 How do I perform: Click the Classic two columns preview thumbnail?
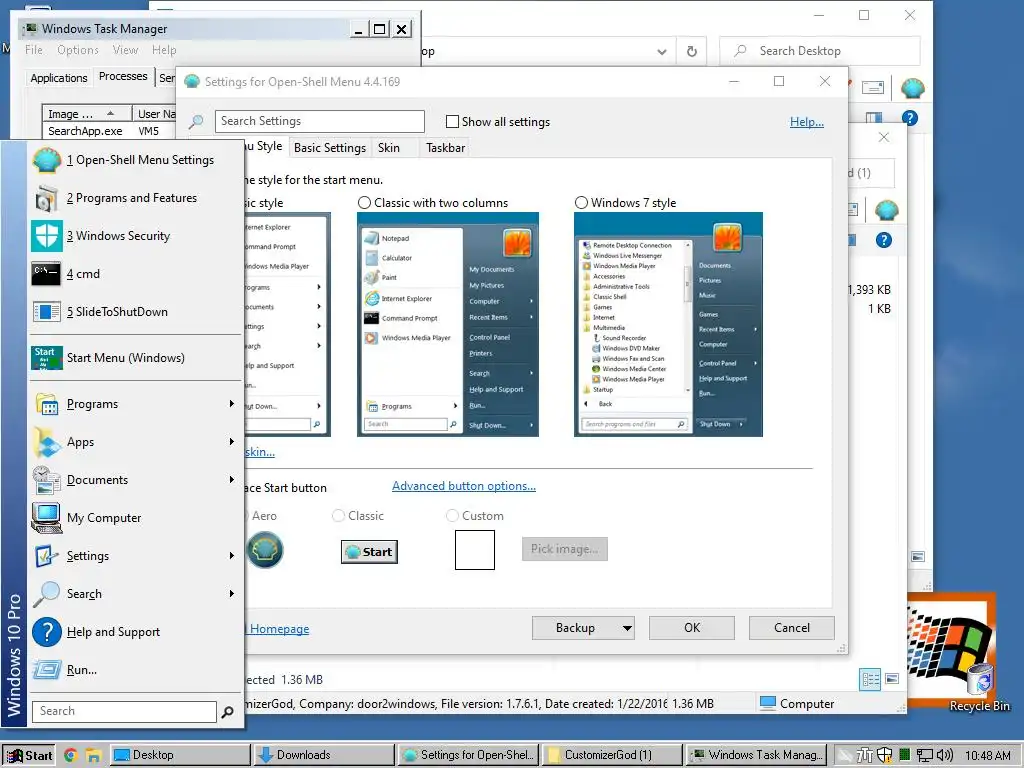[x=448, y=325]
